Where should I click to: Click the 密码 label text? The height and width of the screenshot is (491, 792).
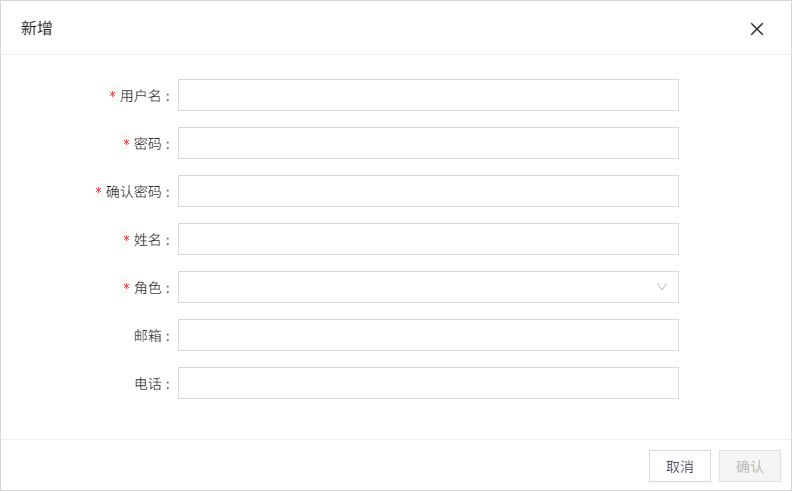tap(148, 144)
